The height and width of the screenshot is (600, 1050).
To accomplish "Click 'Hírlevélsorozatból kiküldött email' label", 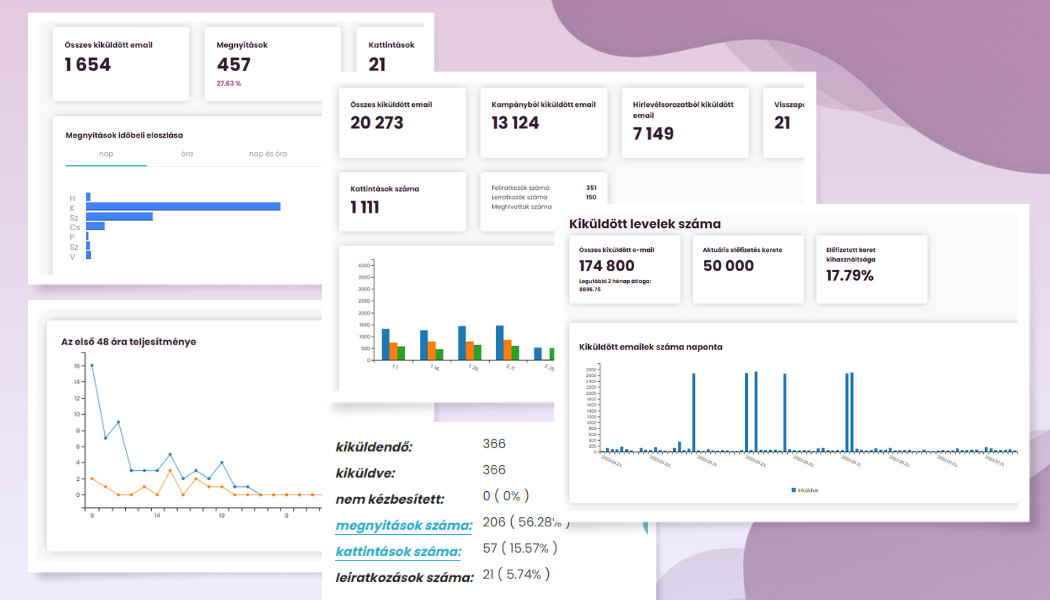I will tap(683, 110).
